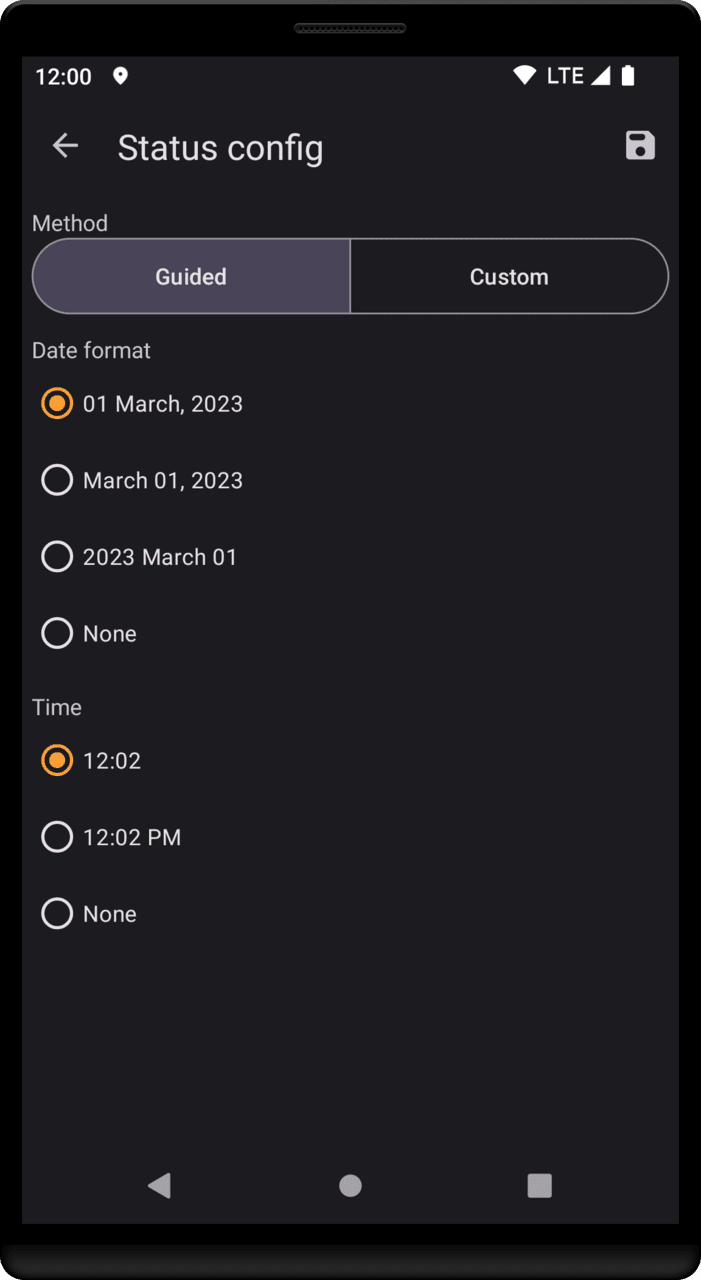Image resolution: width=701 pixels, height=1280 pixels.
Task: Select the "01 March, 2023" date format
Action: pyautogui.click(x=57, y=404)
